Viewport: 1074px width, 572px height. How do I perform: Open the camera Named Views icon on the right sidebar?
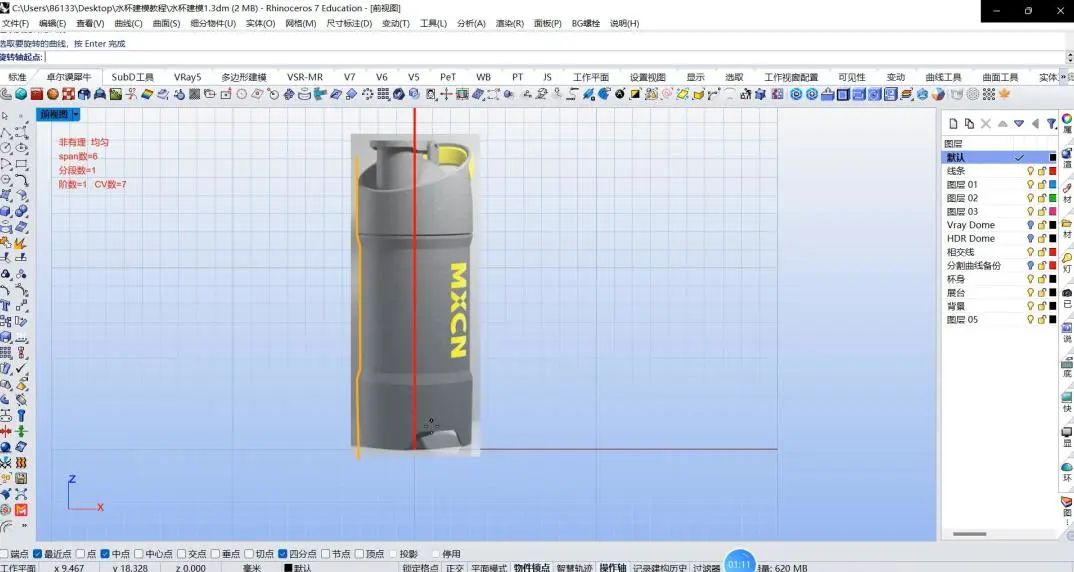tap(1067, 293)
